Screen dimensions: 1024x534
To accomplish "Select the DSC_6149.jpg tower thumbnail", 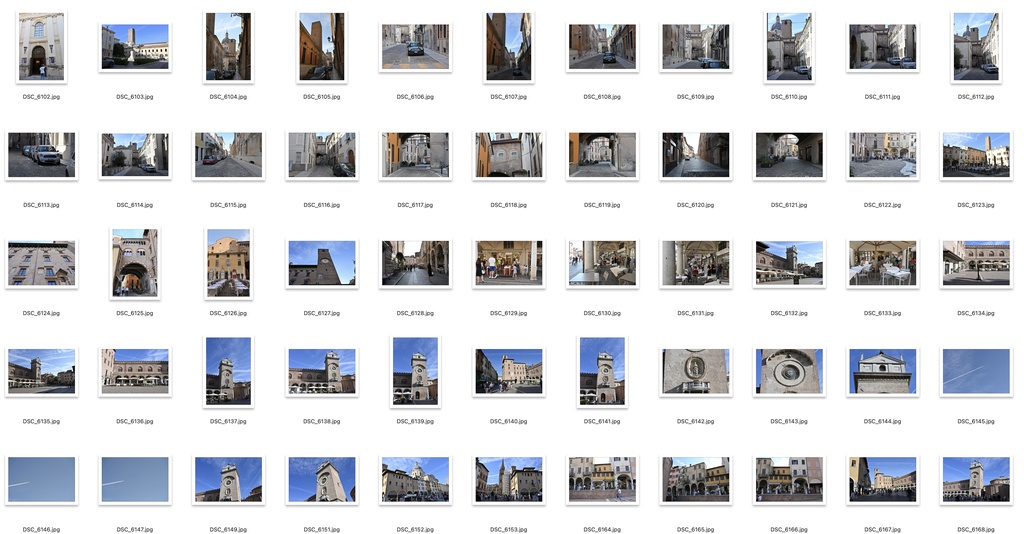I will pyautogui.click(x=228, y=480).
